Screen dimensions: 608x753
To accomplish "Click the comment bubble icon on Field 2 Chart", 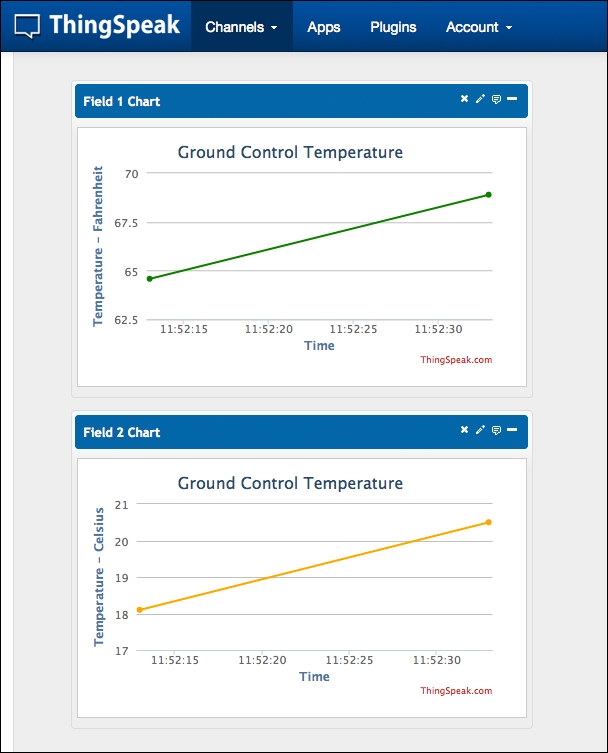I will pos(496,430).
